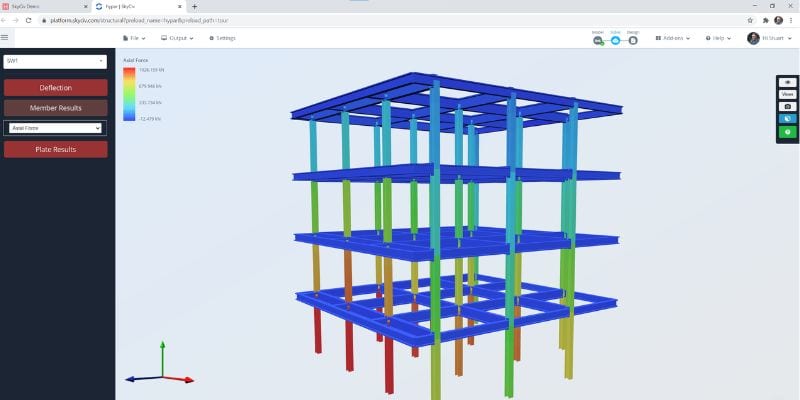Open the SW1 load case dropdown

tap(55, 61)
